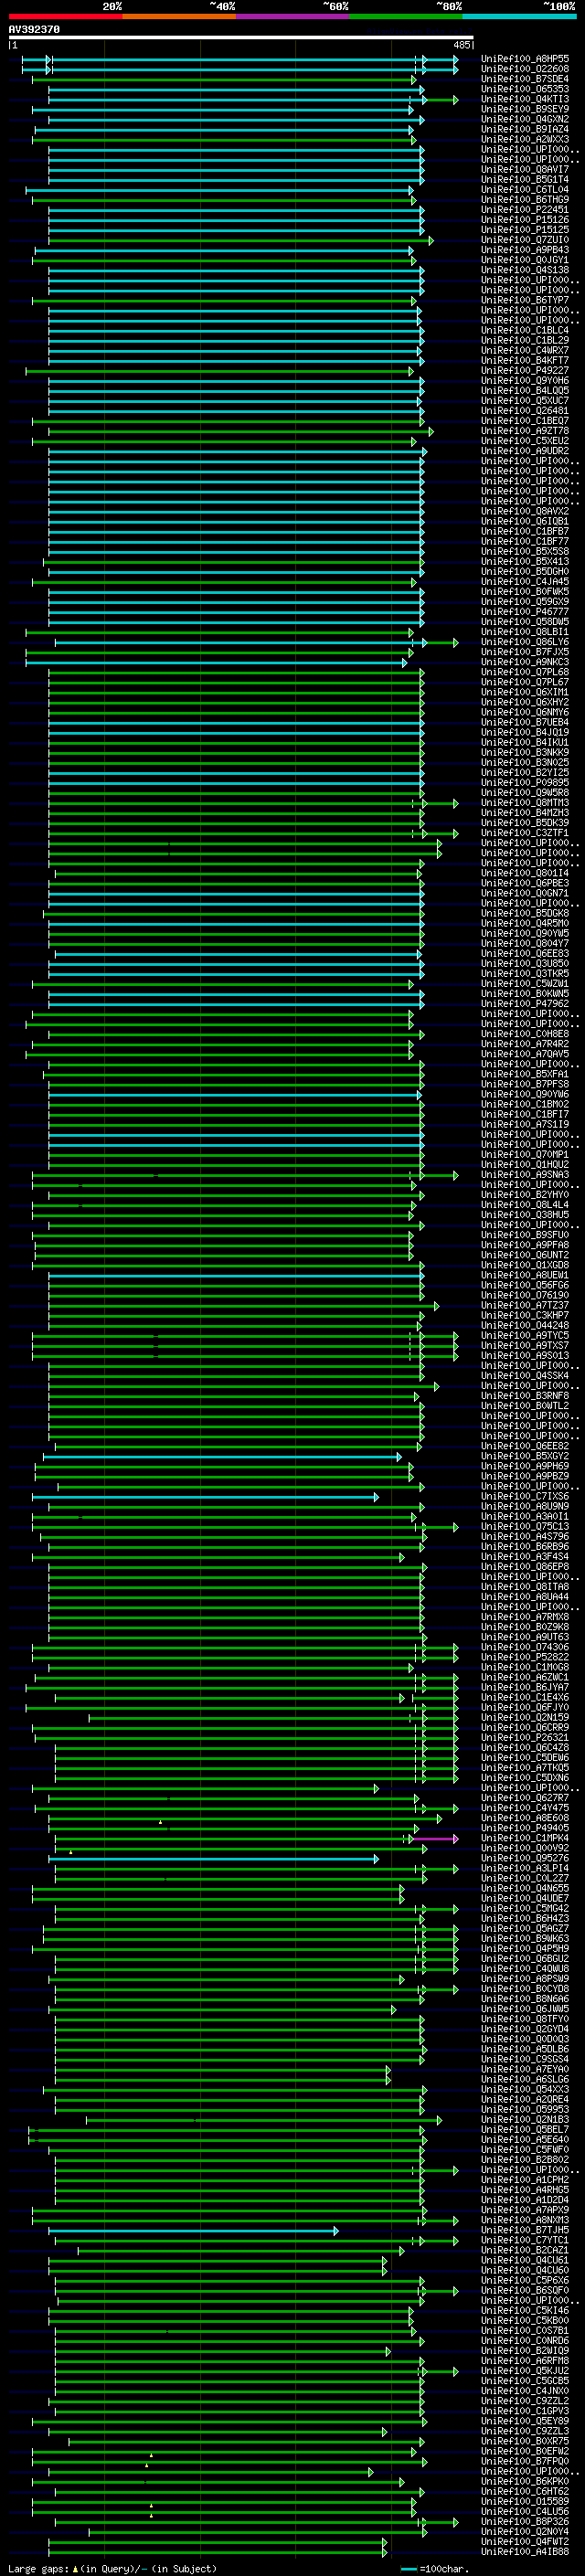Select the UniRef100_Q0JGY1 label
Image resolution: width=585 pixels, height=2576 pixels.
click(525, 260)
